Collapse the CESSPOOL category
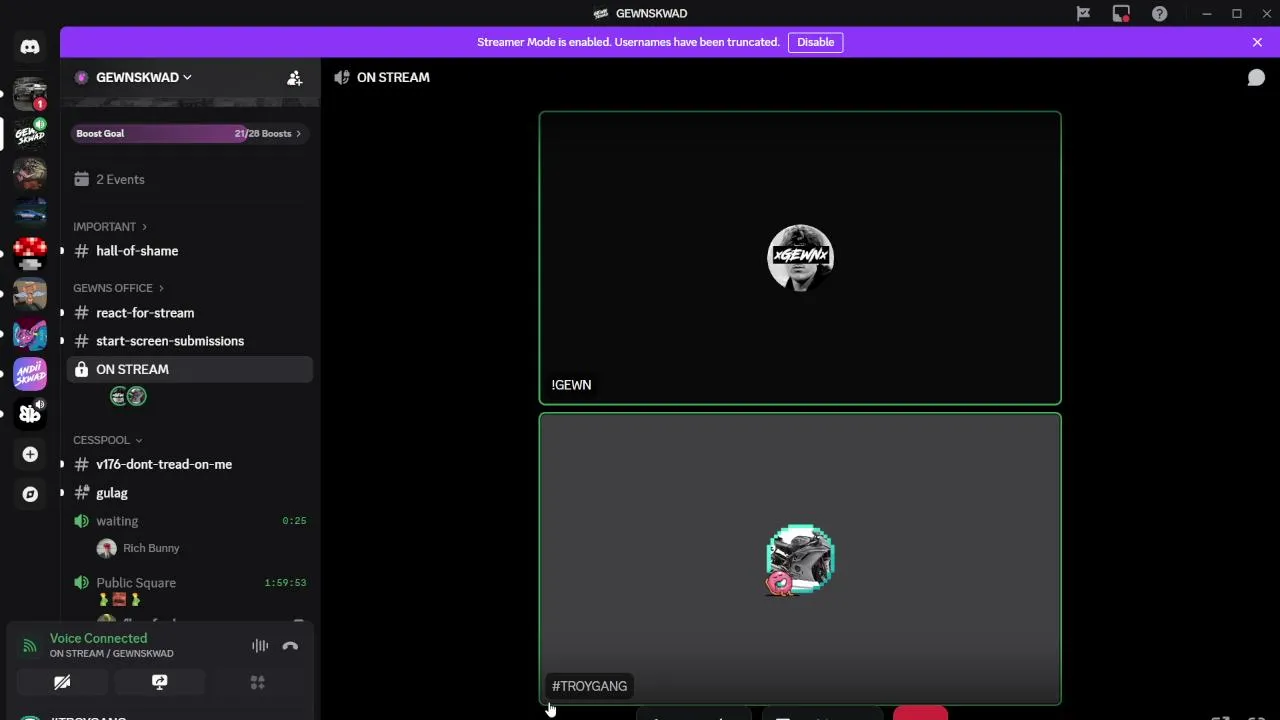The image size is (1280, 720). tap(108, 440)
